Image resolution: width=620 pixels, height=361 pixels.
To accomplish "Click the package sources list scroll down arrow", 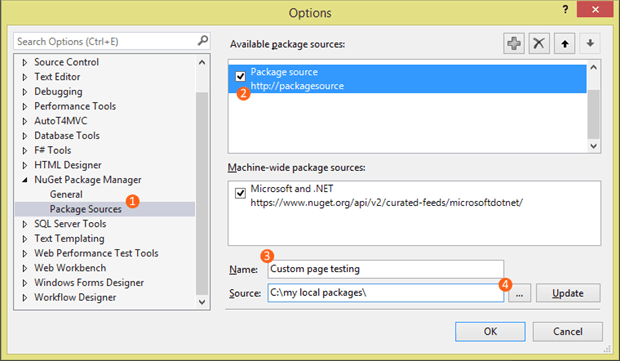I will 594,146.
